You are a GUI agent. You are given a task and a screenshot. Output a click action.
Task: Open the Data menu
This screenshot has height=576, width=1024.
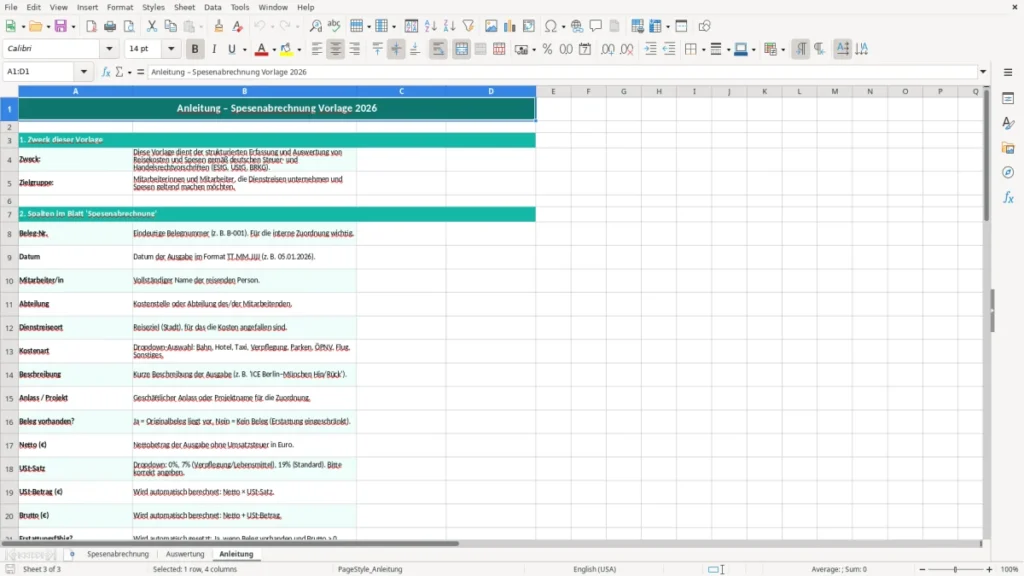pos(212,7)
